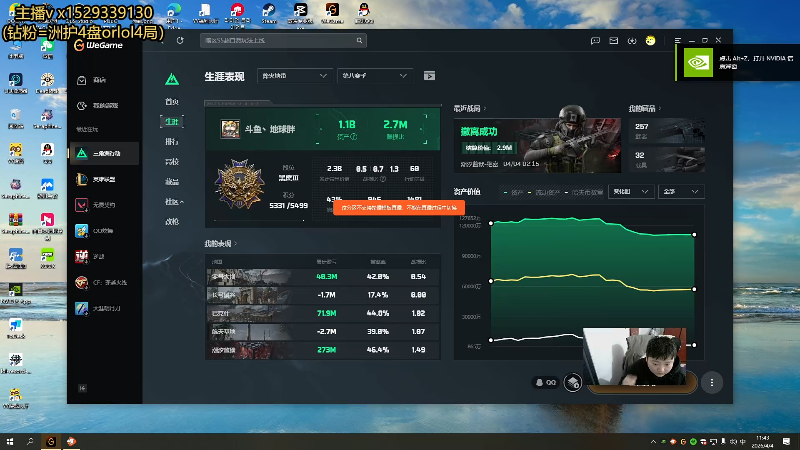Collapse the left sidebar with bottom arrow
800x450 pixels.
[x=82, y=388]
